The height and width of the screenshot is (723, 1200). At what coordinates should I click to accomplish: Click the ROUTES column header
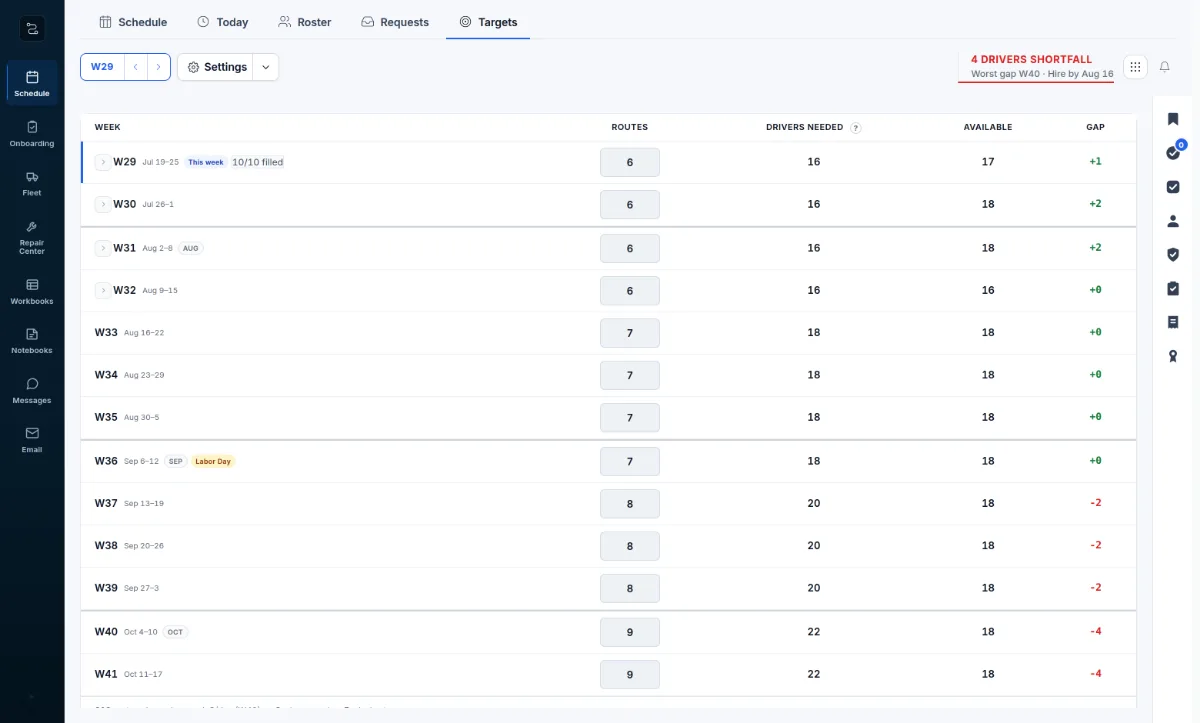(630, 128)
